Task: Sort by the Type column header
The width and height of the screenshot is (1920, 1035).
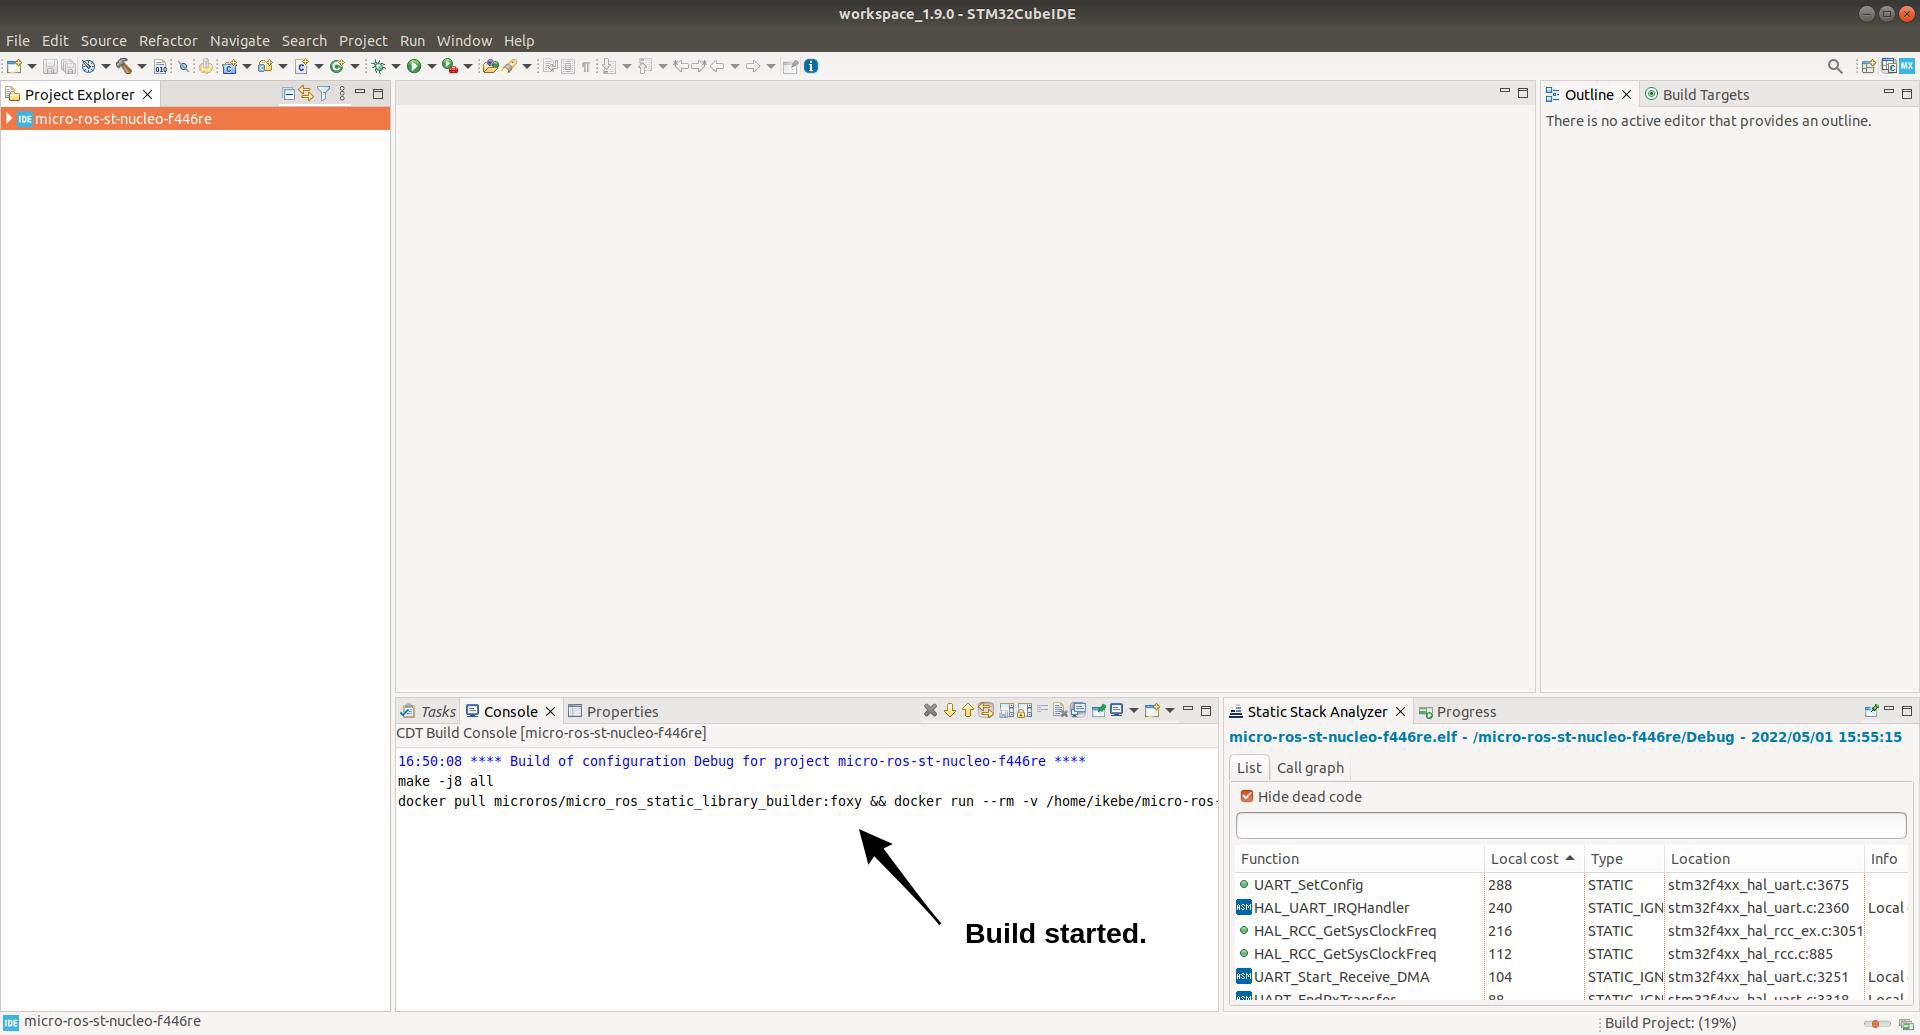Action: tap(1624, 859)
